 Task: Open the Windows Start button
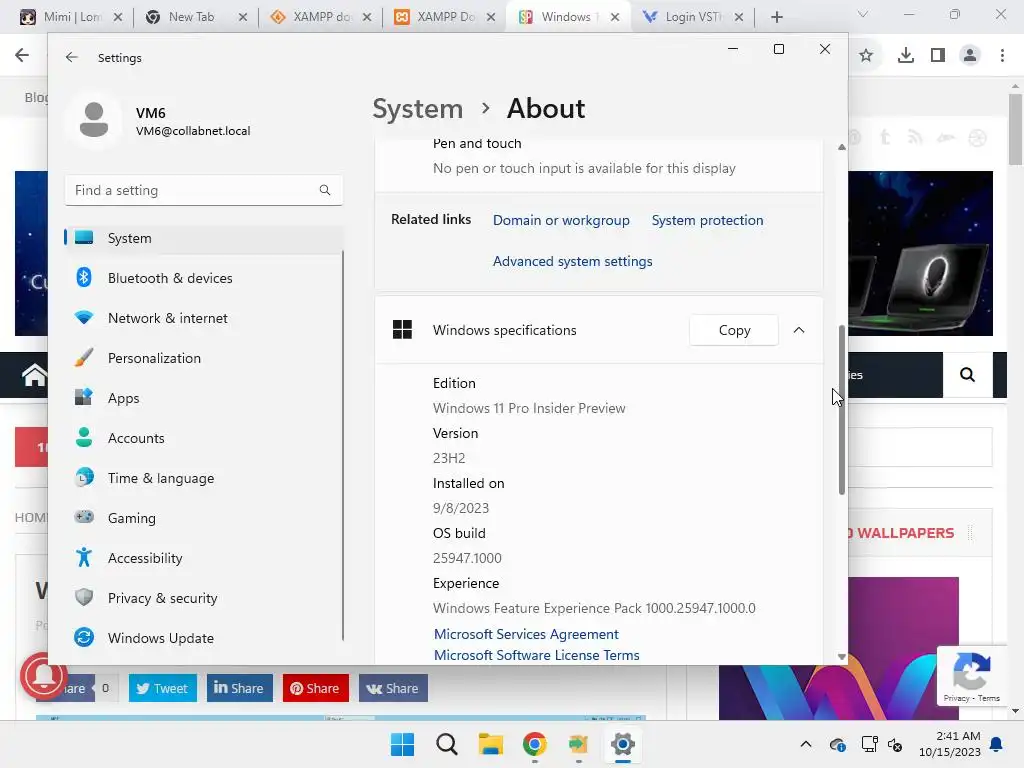click(x=402, y=744)
